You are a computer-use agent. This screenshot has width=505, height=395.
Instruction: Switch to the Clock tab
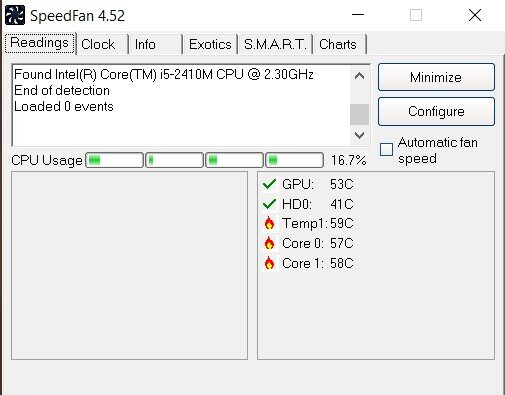[103, 44]
